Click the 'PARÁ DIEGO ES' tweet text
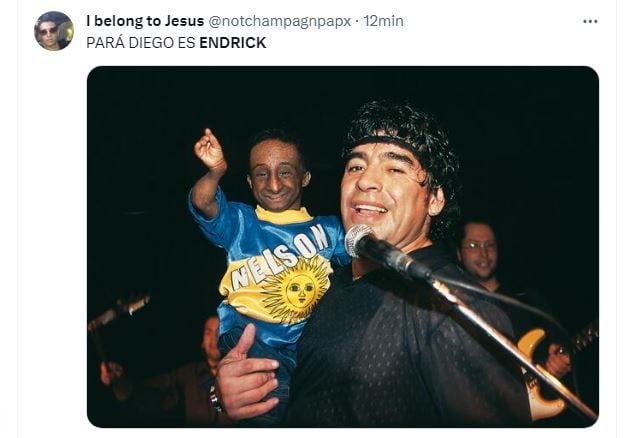The width and height of the screenshot is (634, 438). tap(141, 42)
